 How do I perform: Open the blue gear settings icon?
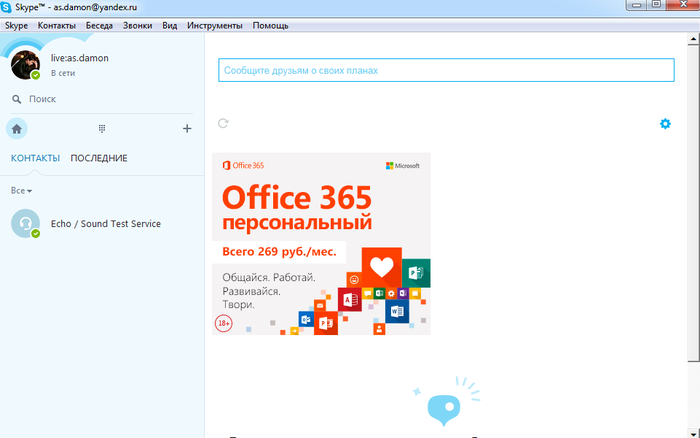tap(665, 124)
